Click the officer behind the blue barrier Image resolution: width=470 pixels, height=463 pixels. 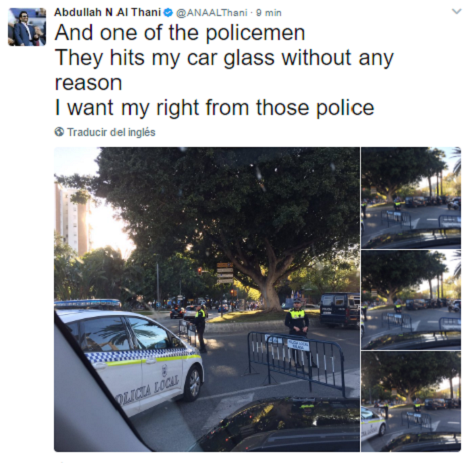tap(297, 328)
